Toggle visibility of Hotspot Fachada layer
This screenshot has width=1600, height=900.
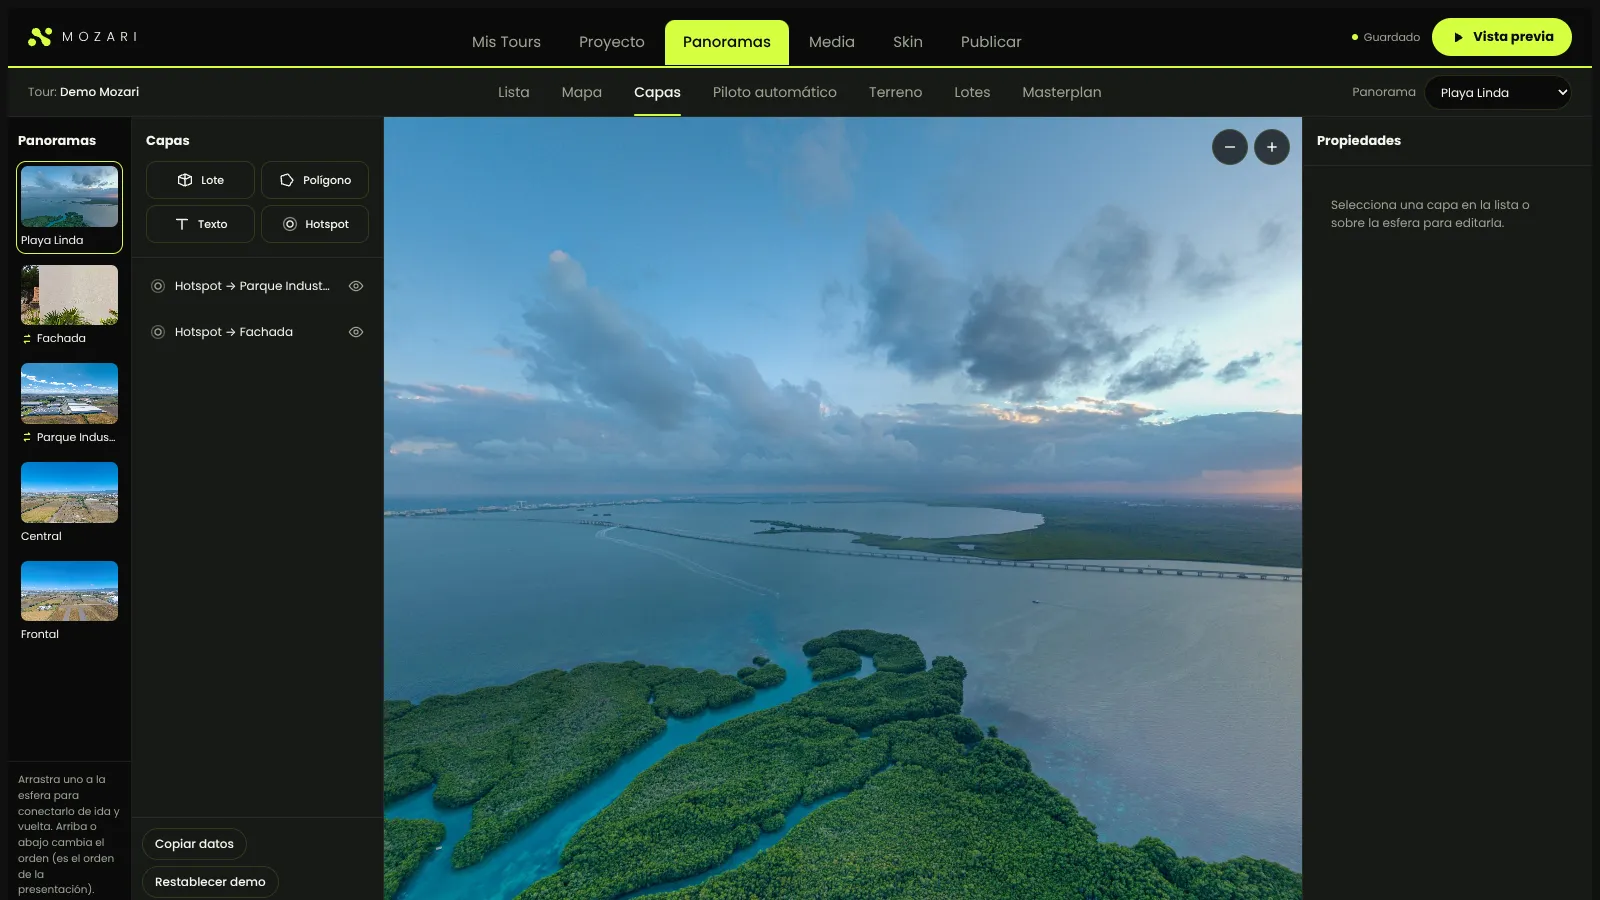[356, 332]
